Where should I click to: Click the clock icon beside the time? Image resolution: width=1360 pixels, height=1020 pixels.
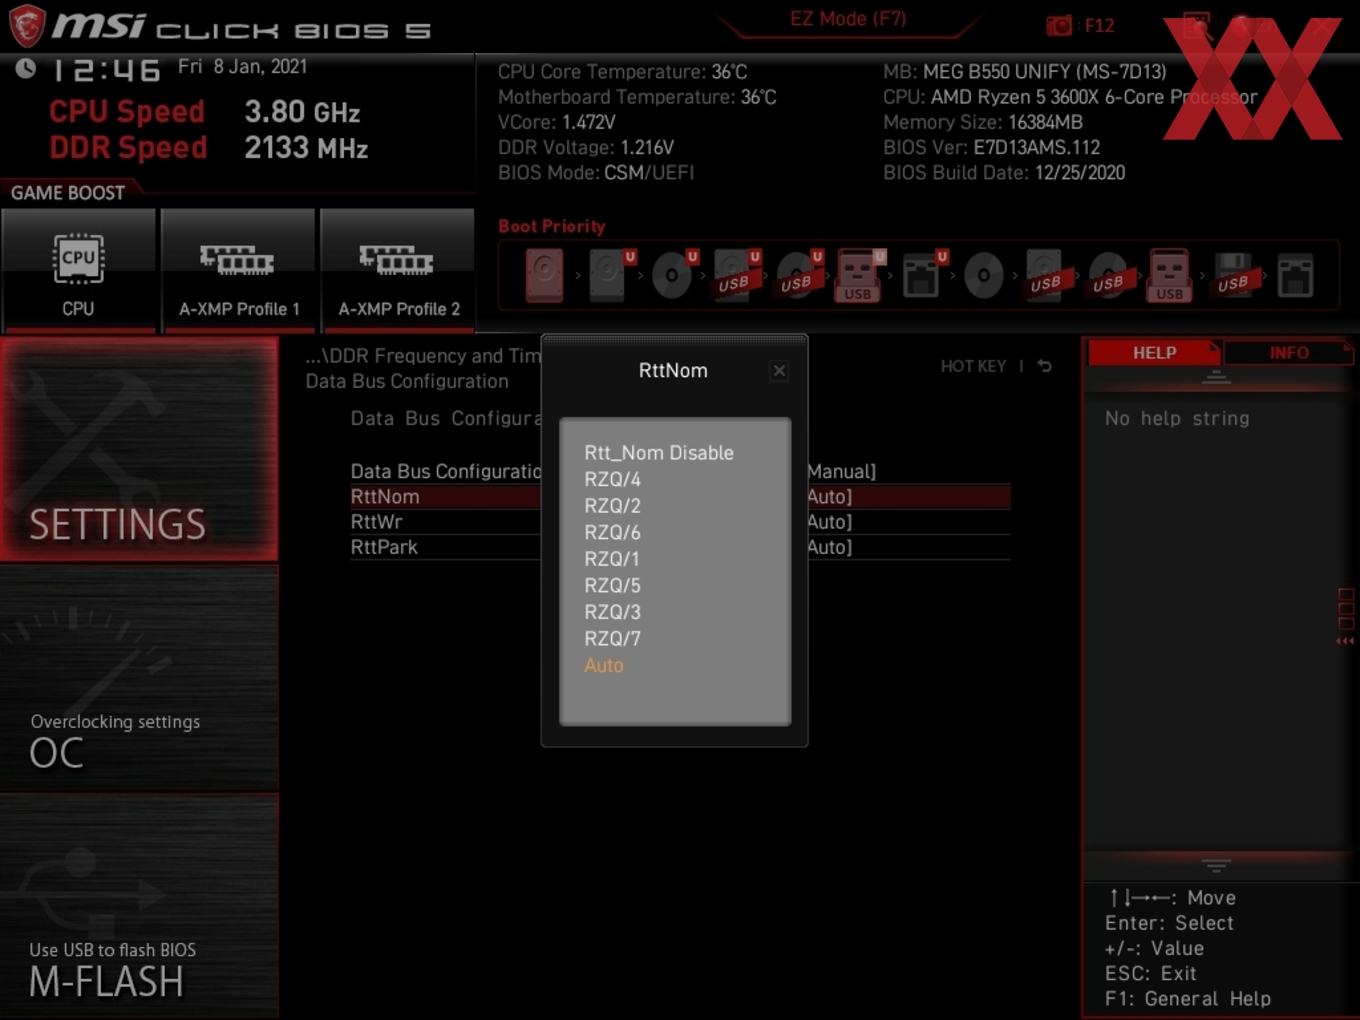click(x=25, y=68)
